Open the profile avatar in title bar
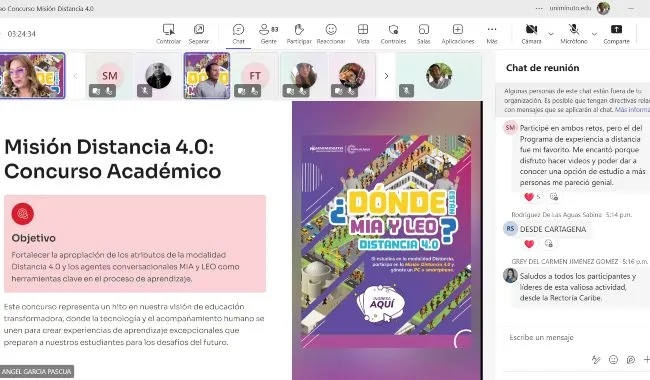The width and height of the screenshot is (650, 380). [603, 8]
